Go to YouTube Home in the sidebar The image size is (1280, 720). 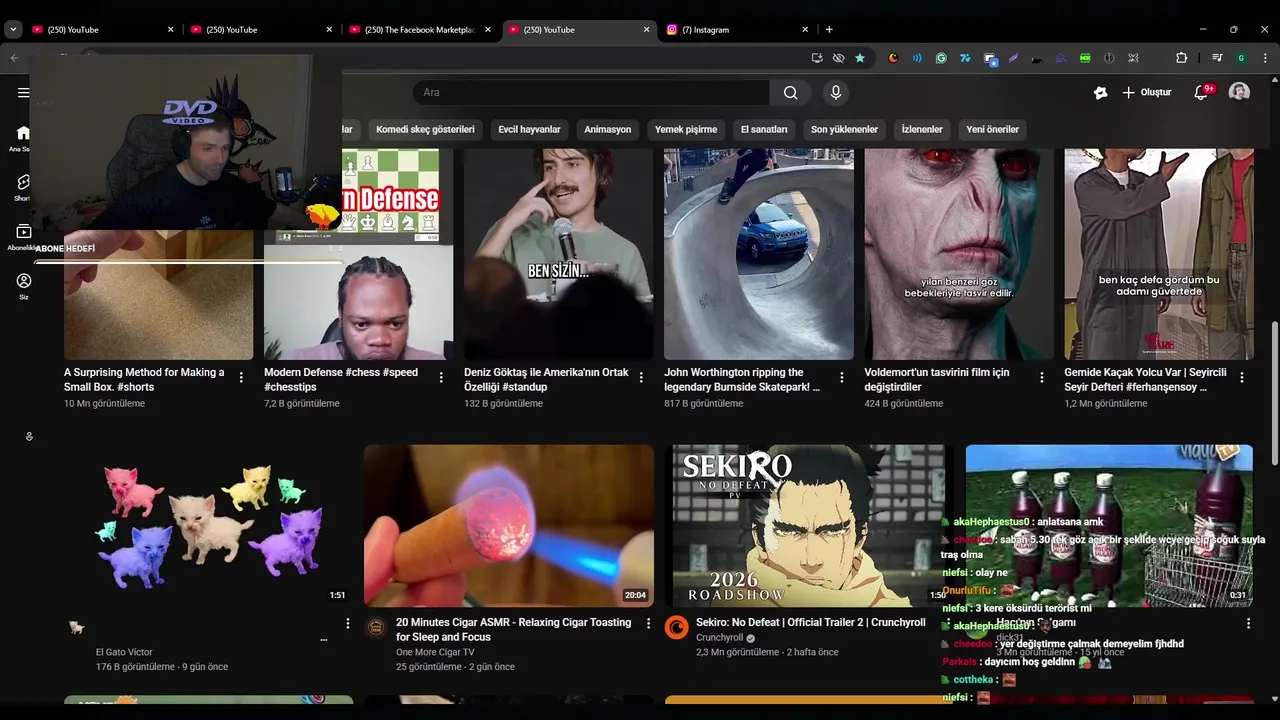click(23, 138)
